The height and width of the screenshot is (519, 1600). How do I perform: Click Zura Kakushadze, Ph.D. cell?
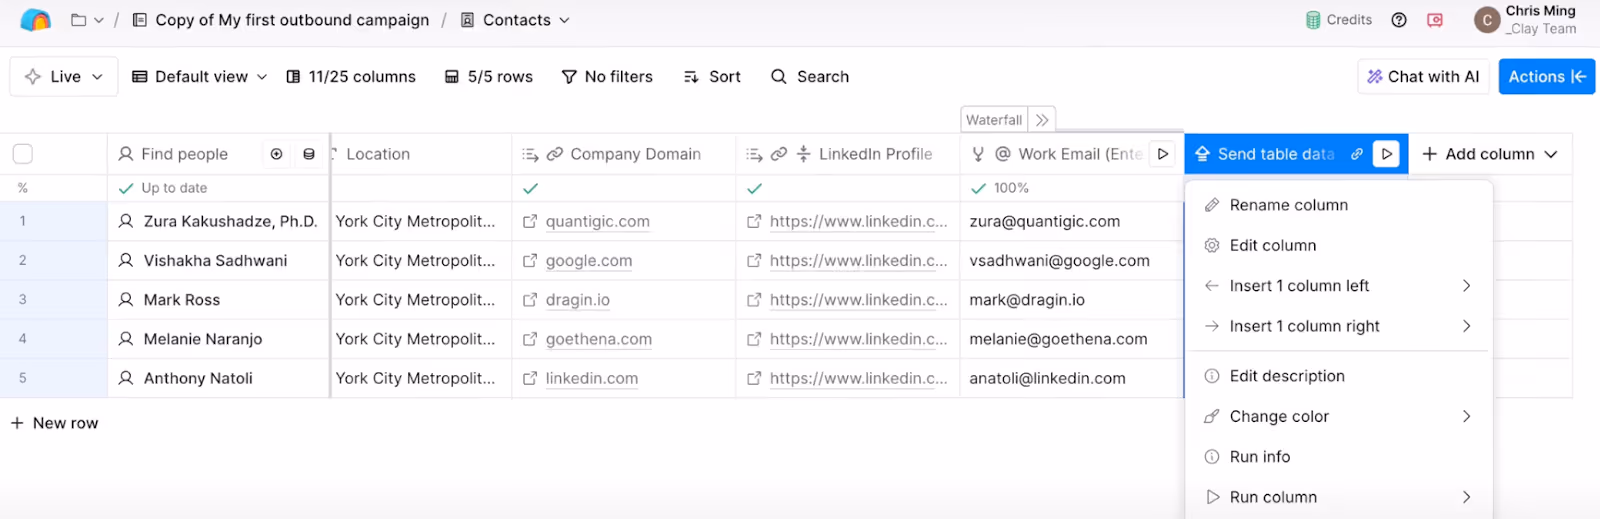(x=218, y=221)
